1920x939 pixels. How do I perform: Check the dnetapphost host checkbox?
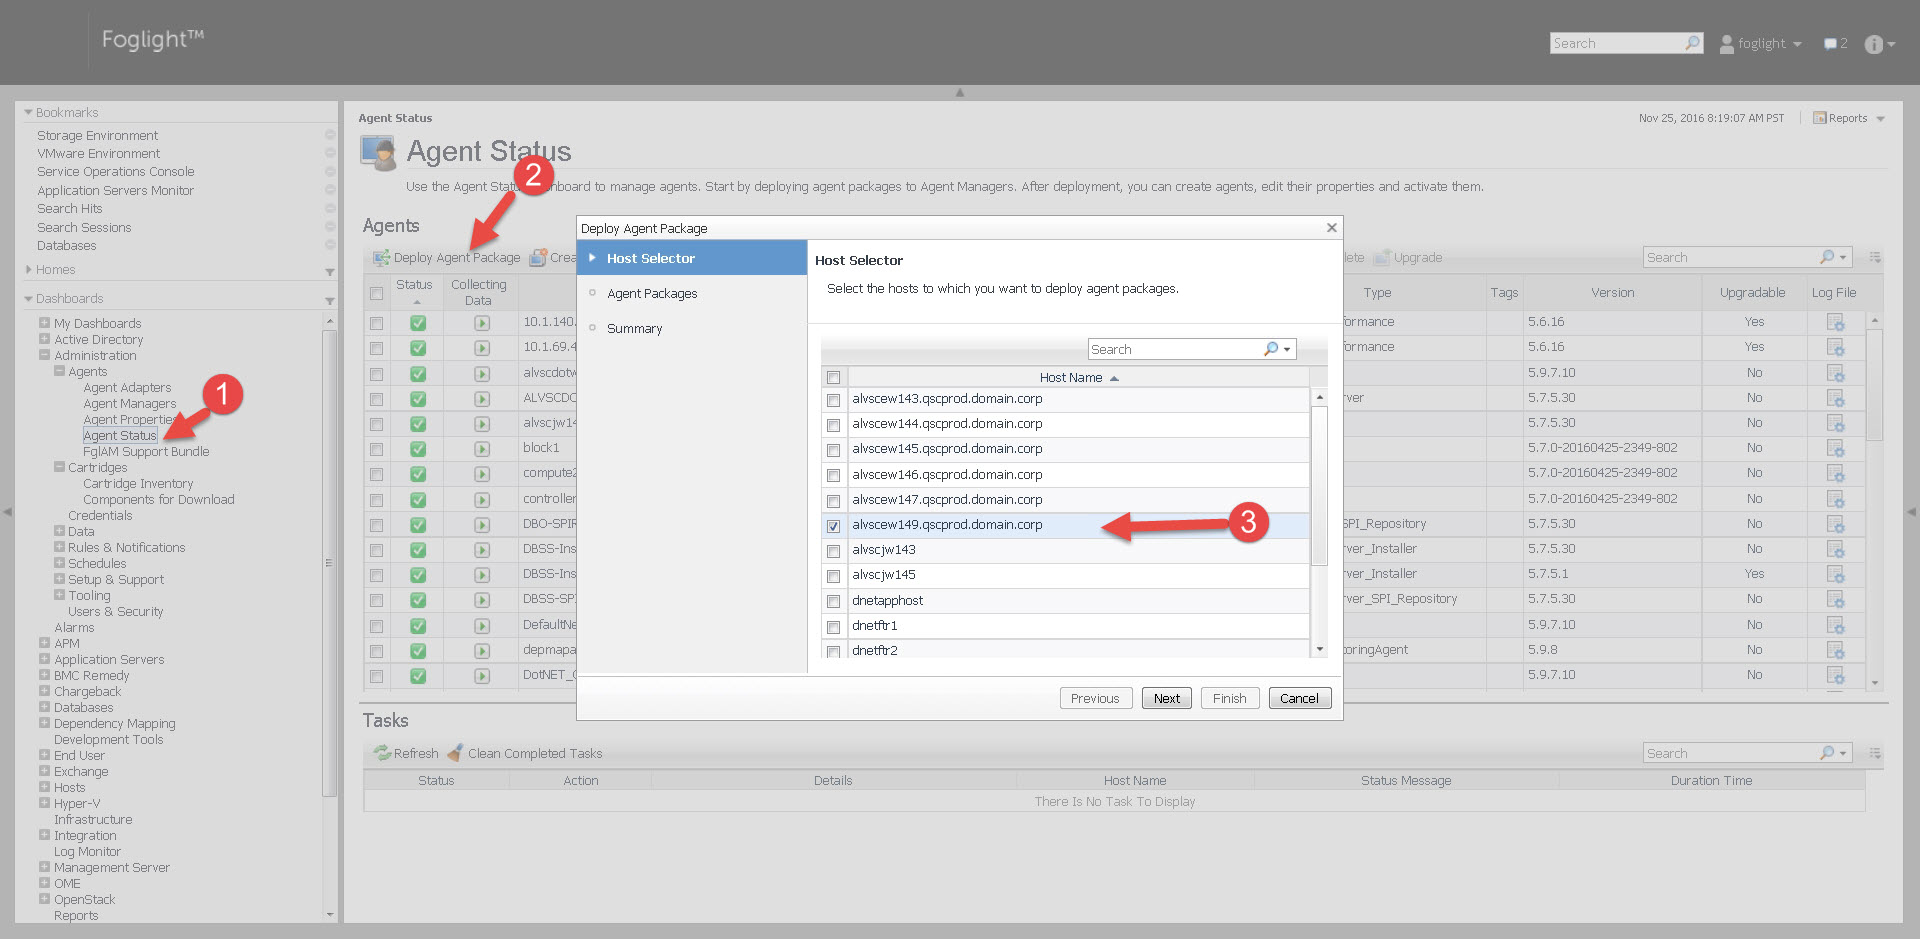coord(833,601)
